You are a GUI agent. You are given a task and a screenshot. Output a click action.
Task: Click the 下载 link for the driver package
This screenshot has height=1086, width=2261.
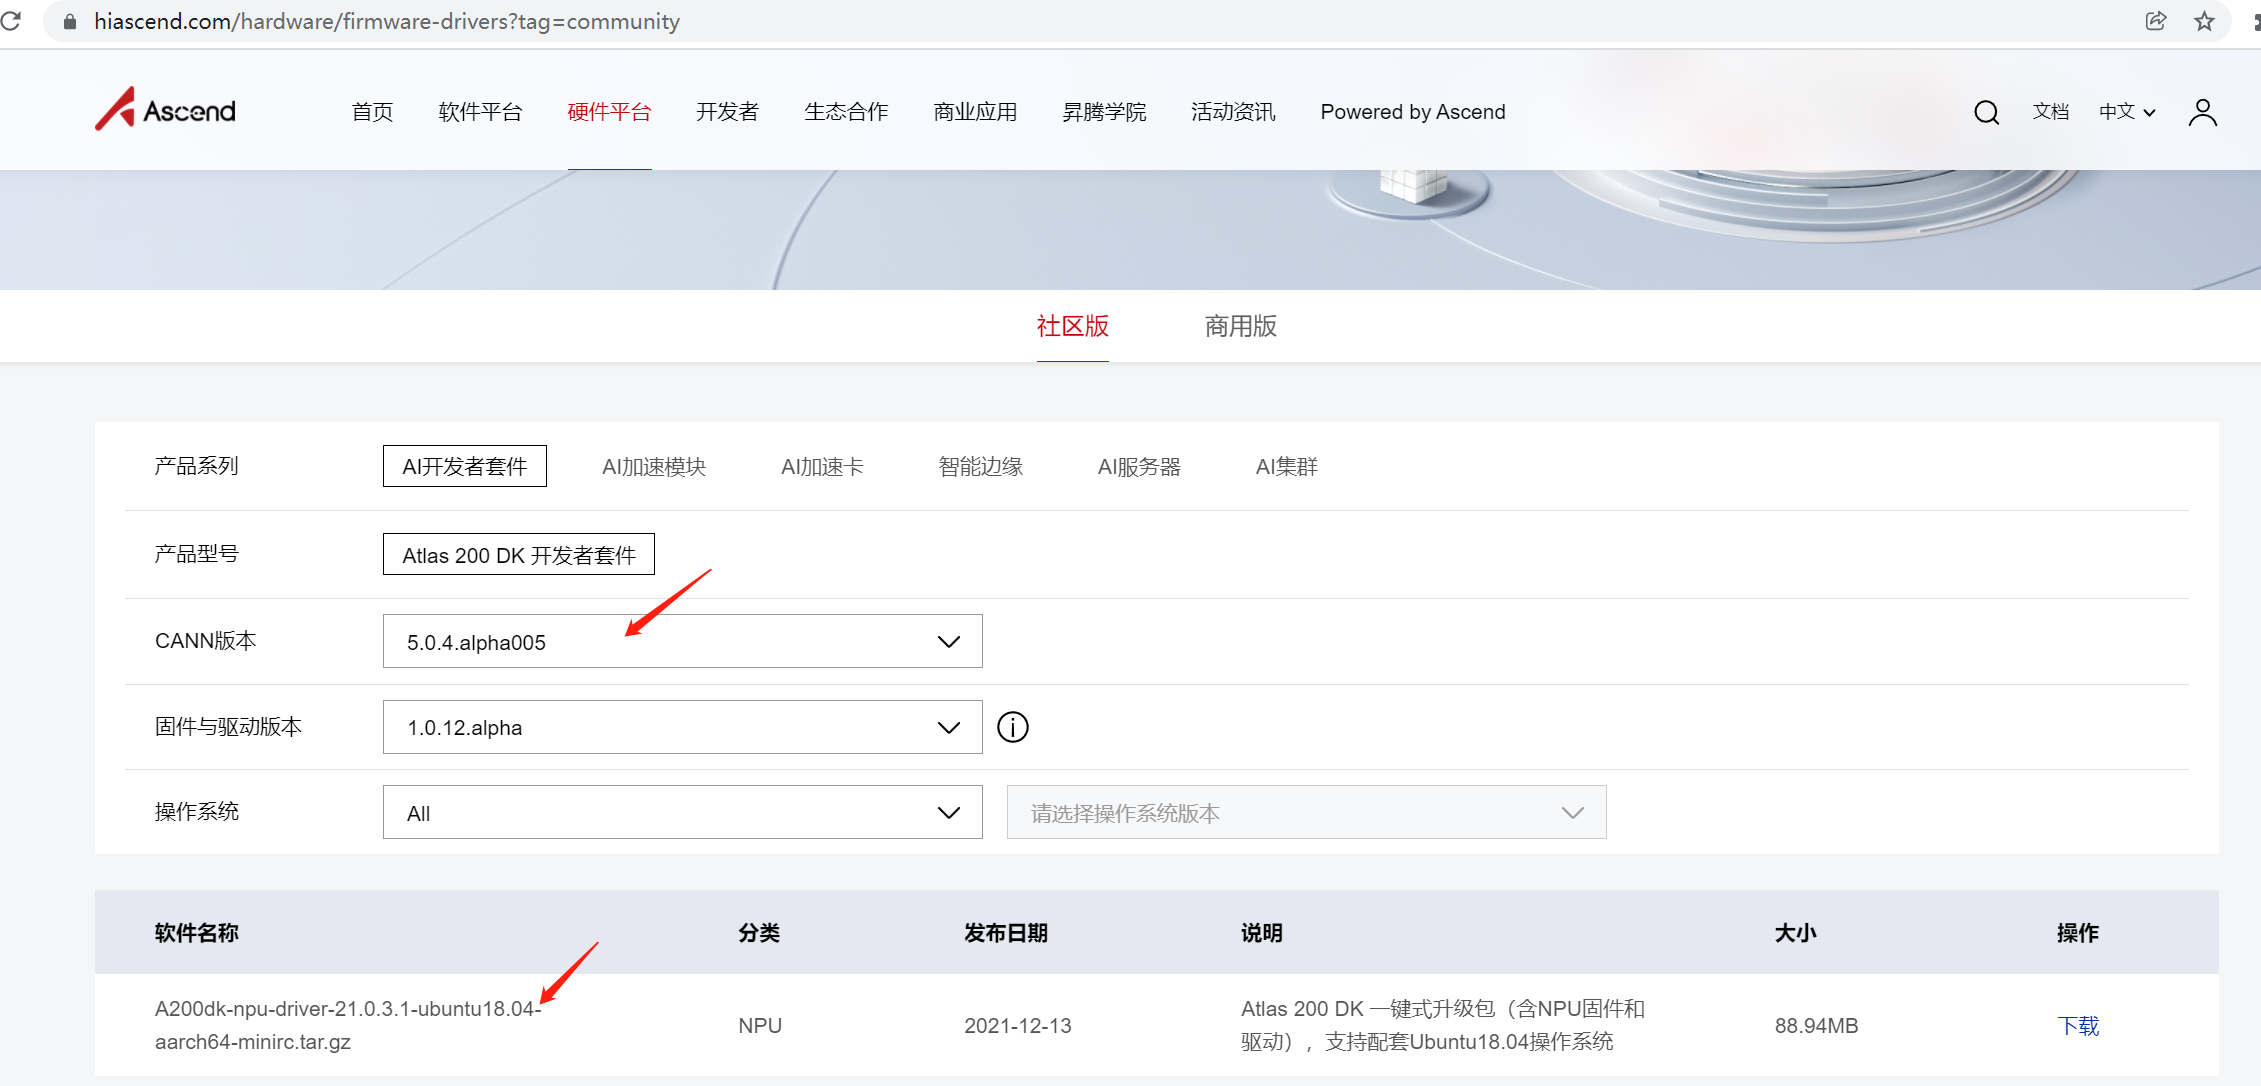click(2077, 1025)
